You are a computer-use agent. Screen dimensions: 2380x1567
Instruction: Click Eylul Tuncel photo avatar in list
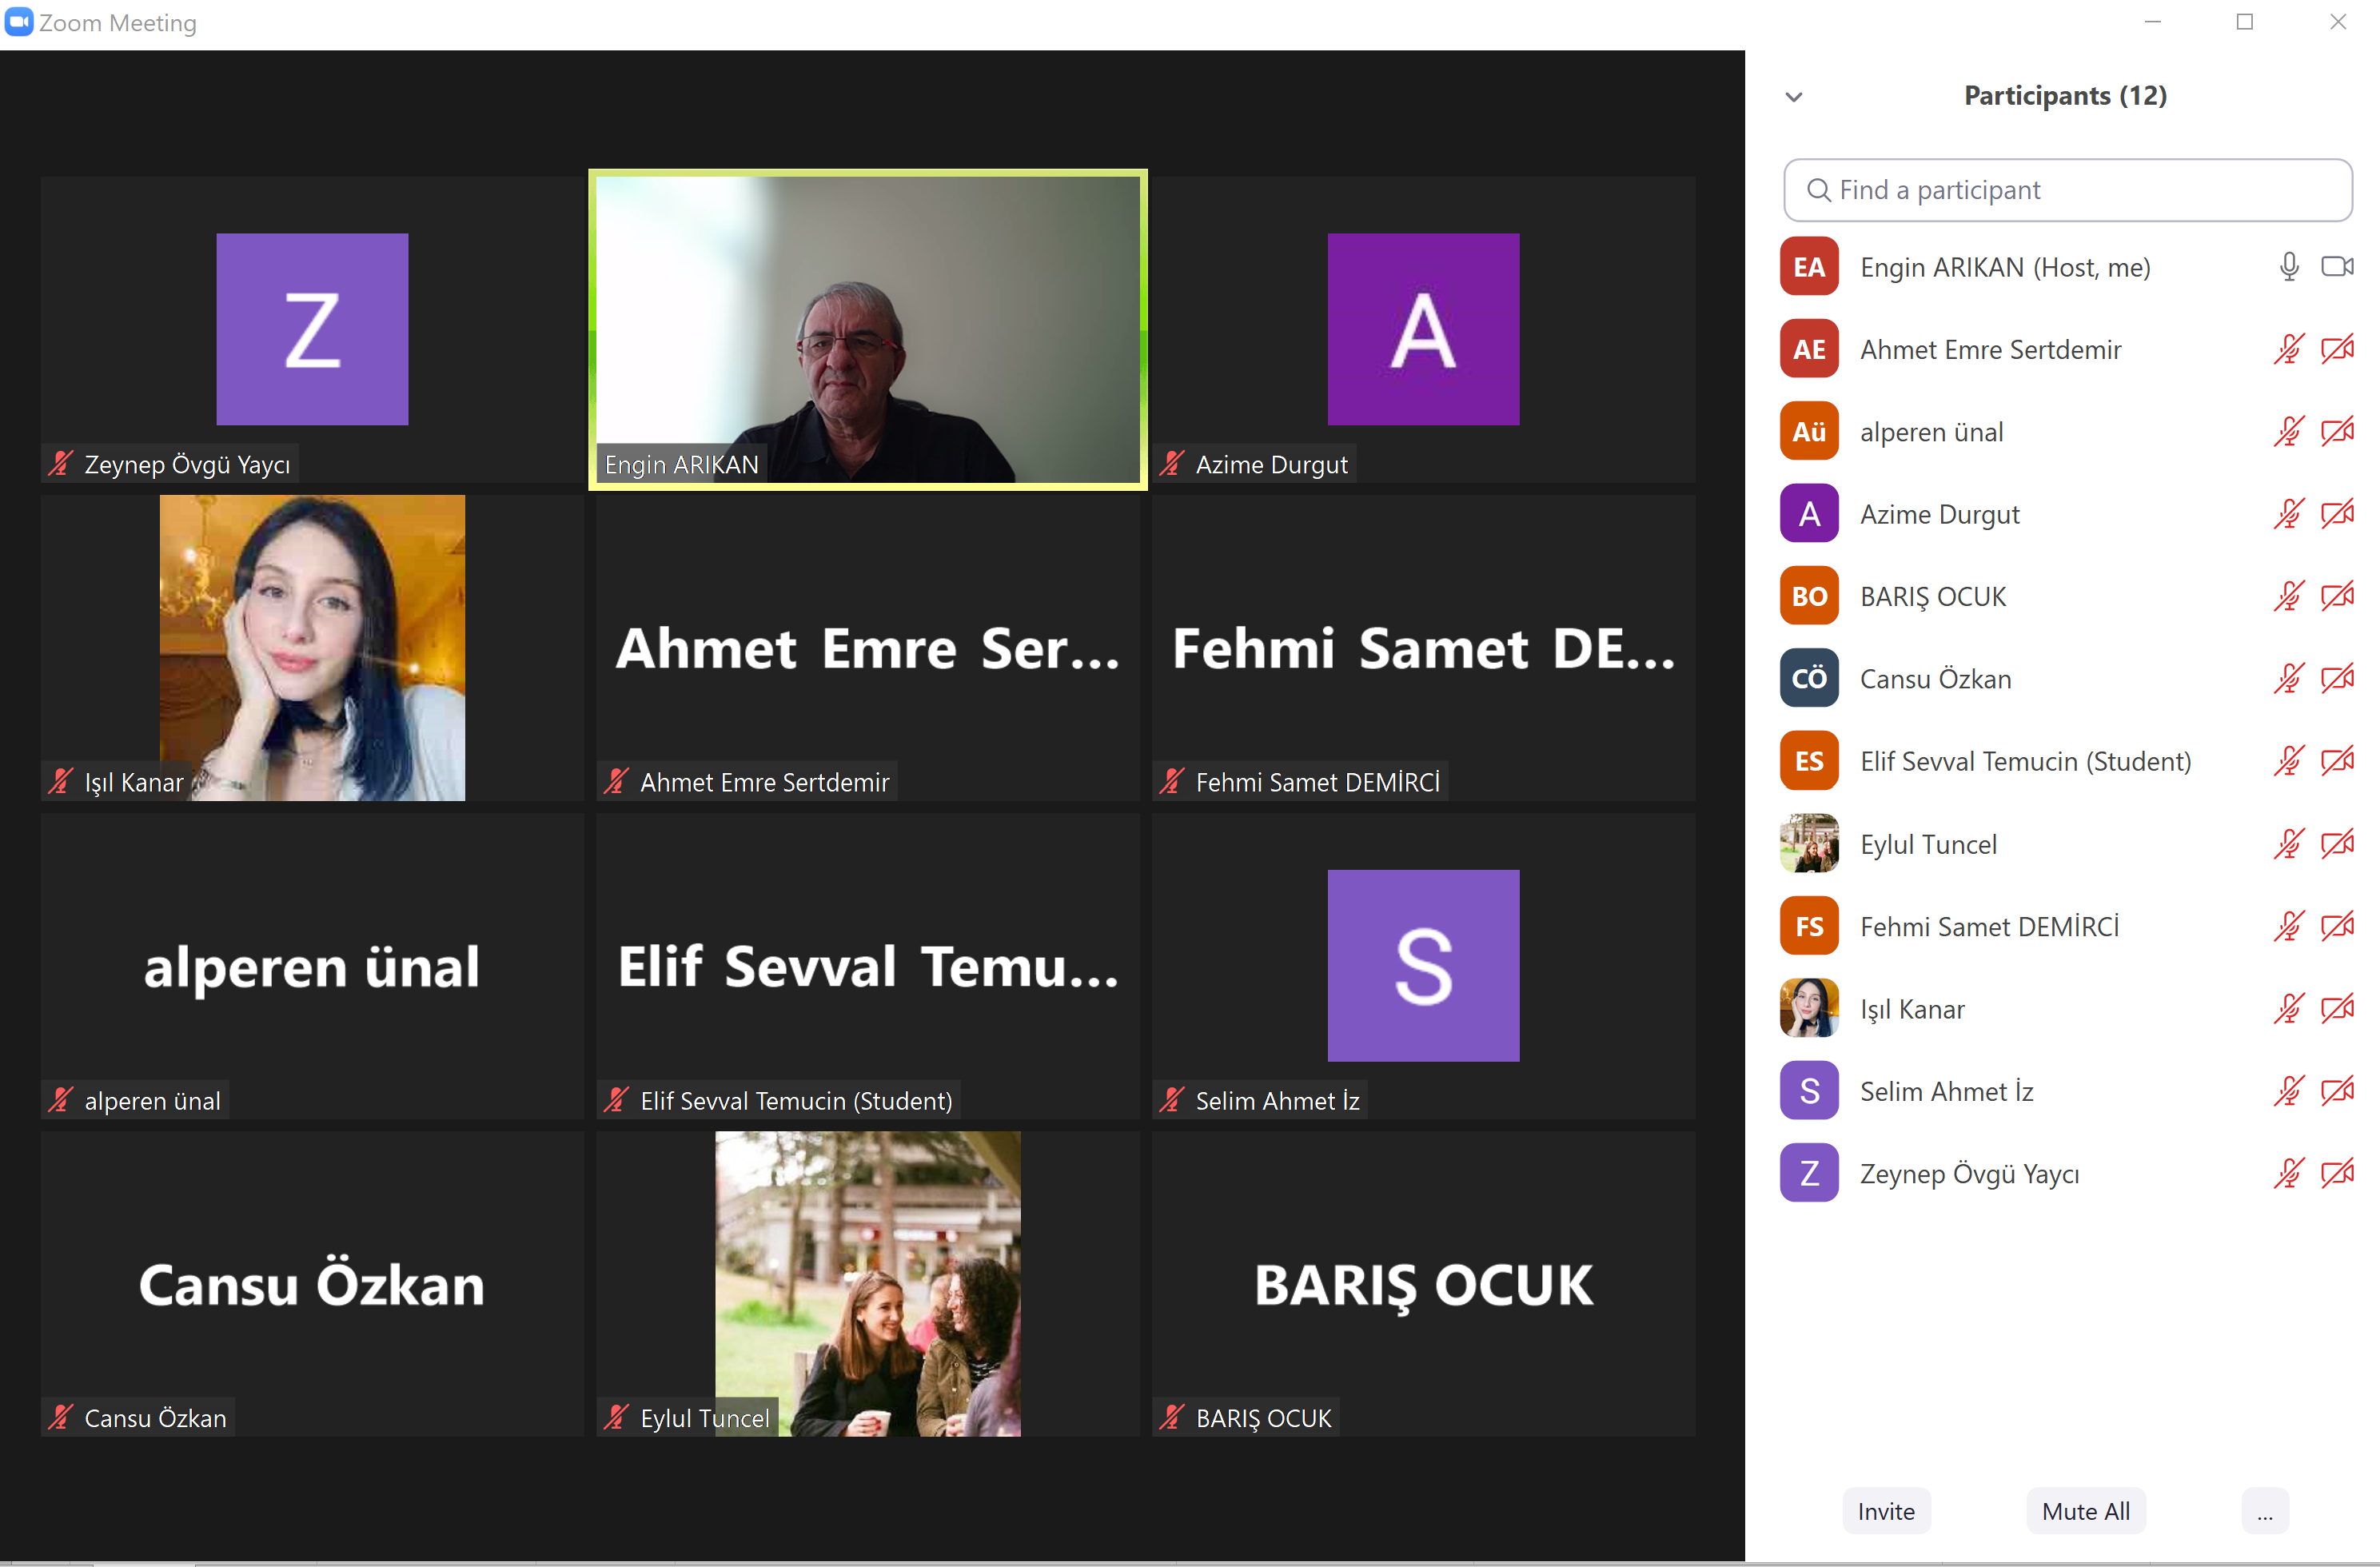pos(1808,843)
